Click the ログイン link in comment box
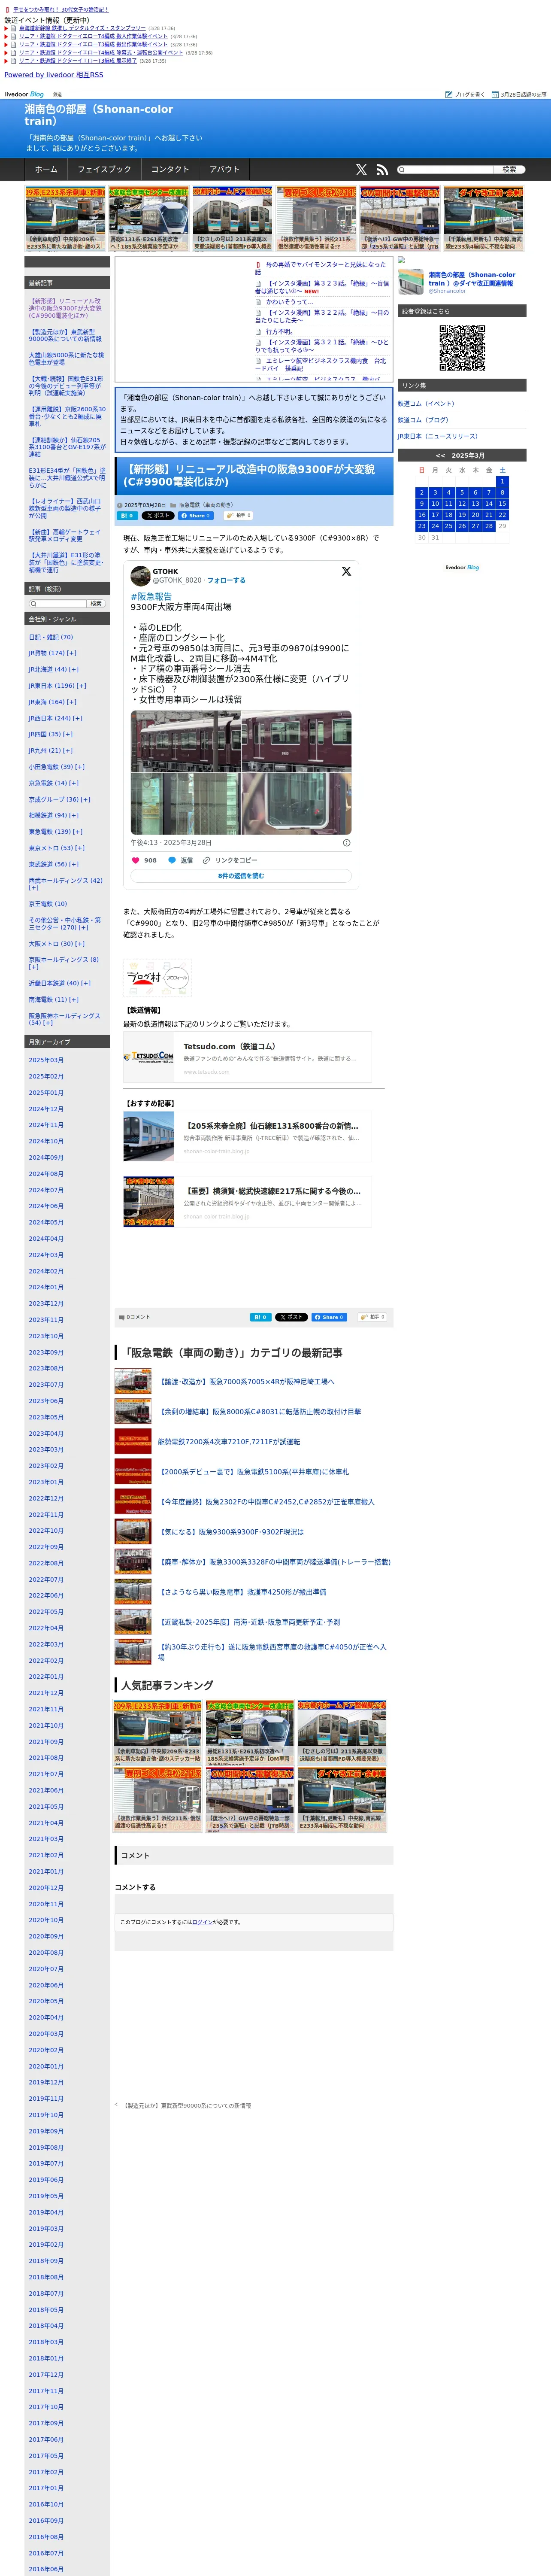 point(202,1922)
